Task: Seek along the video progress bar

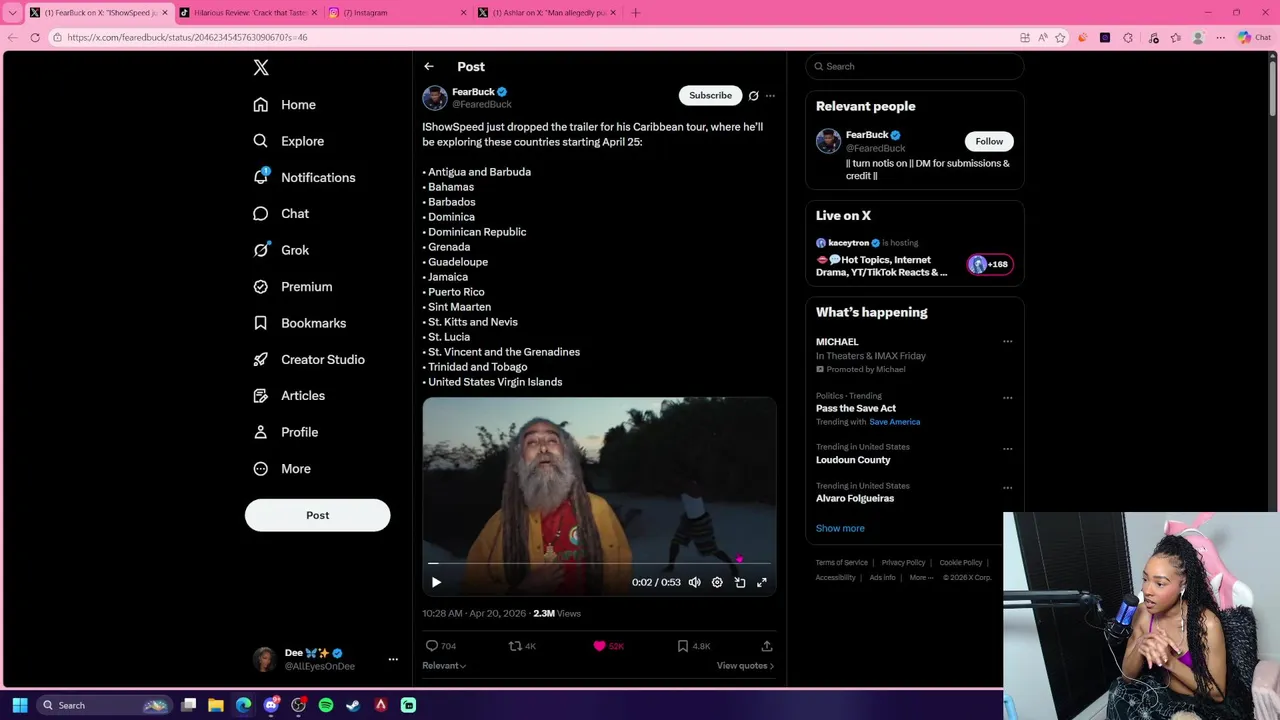Action: [x=599, y=564]
